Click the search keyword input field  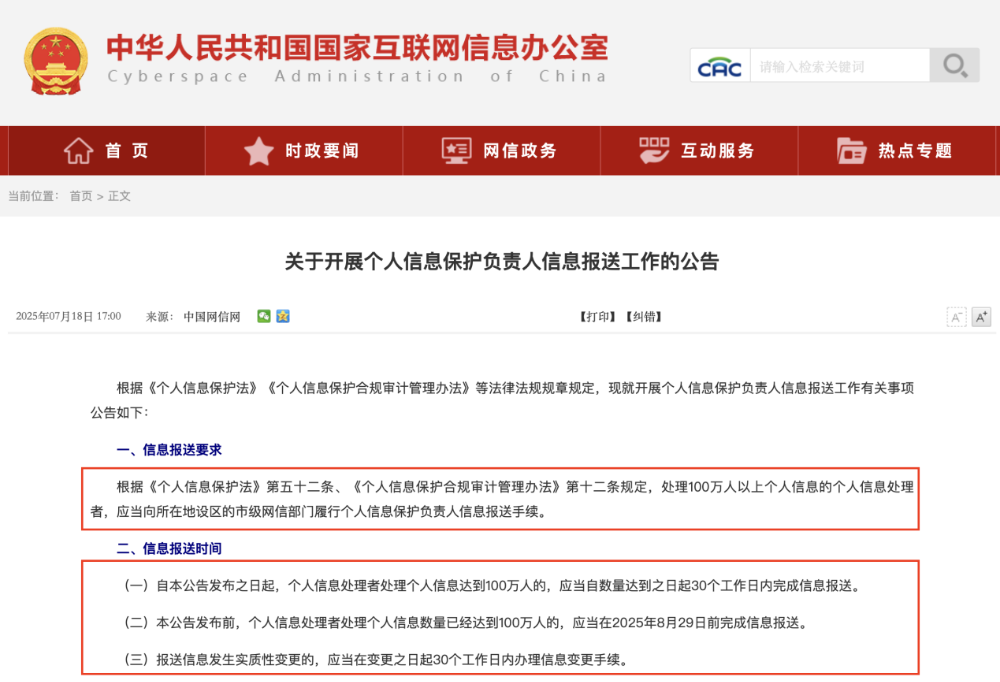(840, 66)
